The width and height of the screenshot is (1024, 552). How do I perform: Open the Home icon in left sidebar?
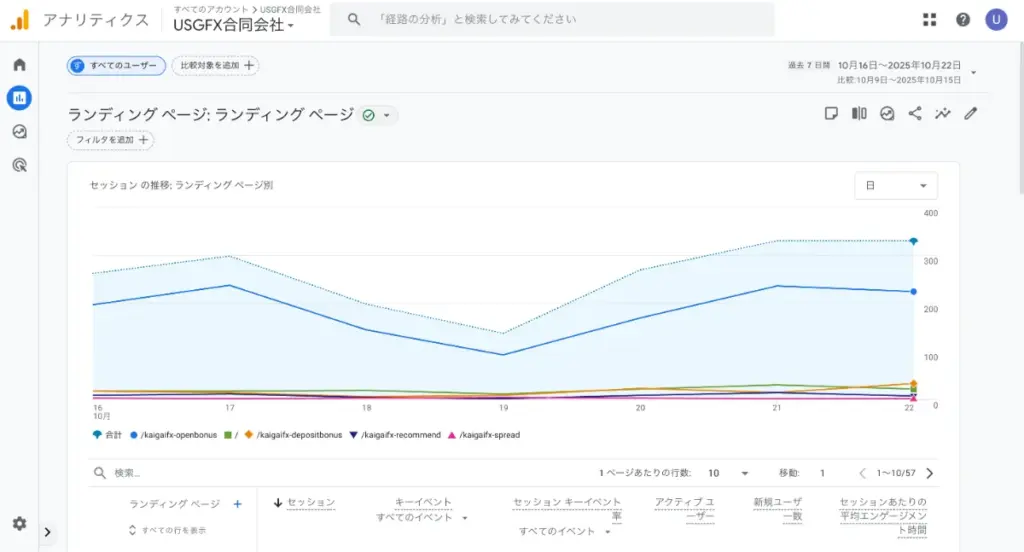pos(19,65)
